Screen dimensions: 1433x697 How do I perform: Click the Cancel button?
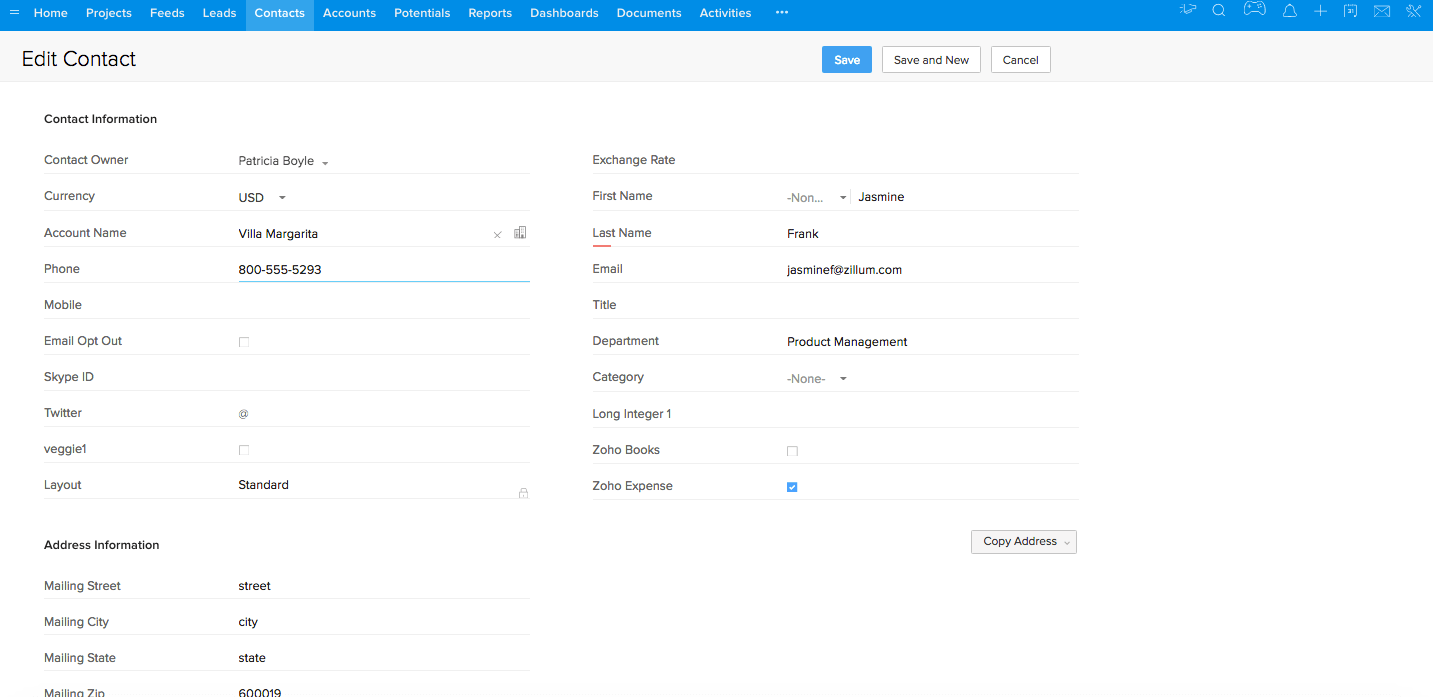pyautogui.click(x=1020, y=59)
